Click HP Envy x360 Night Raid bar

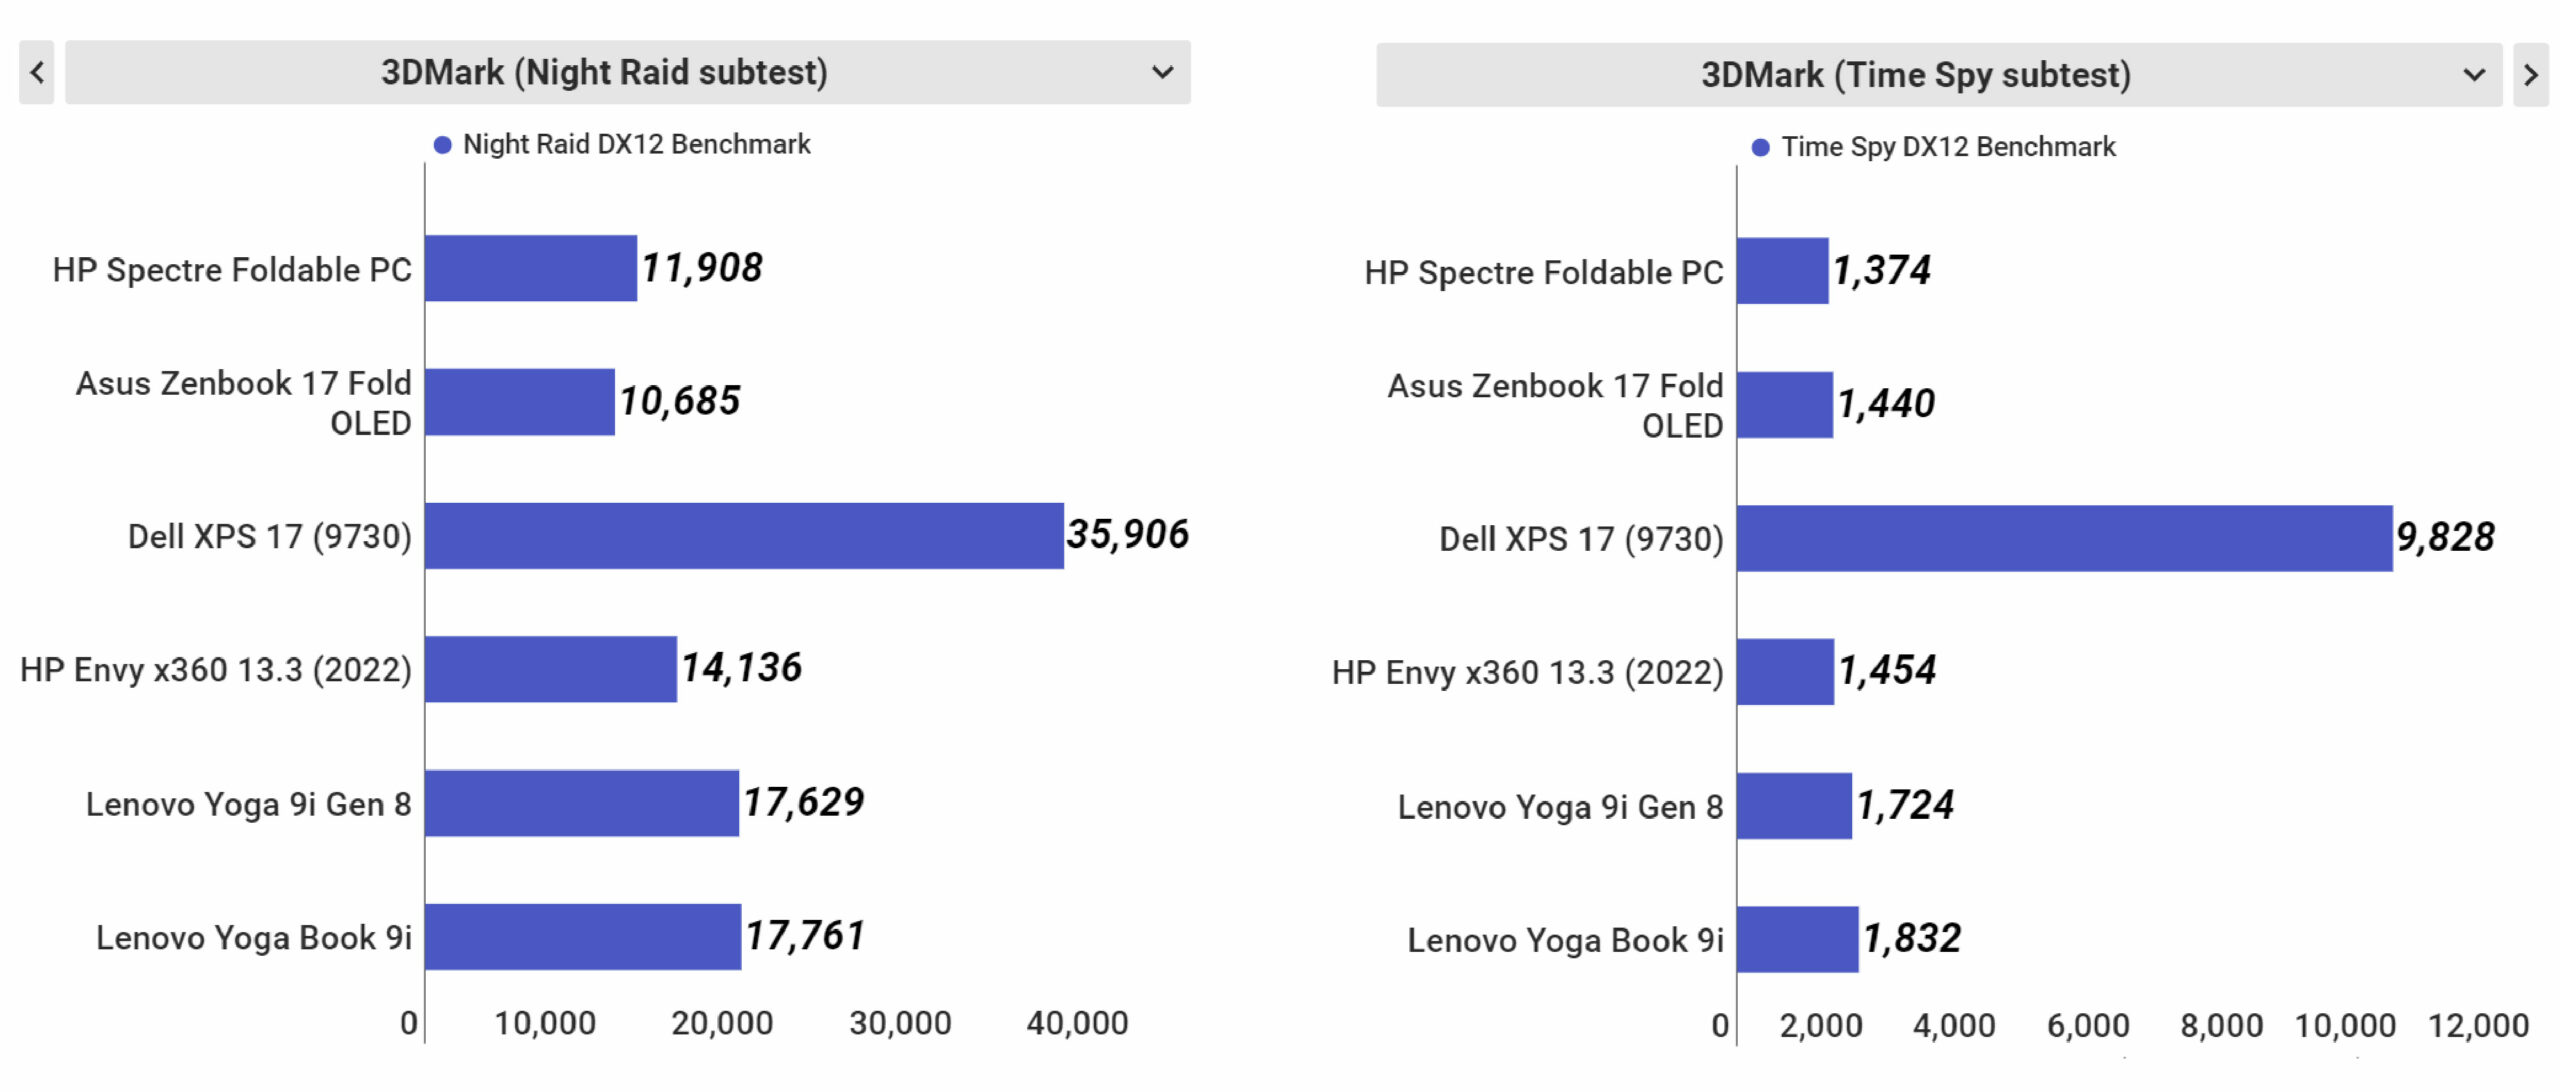[x=551, y=669]
